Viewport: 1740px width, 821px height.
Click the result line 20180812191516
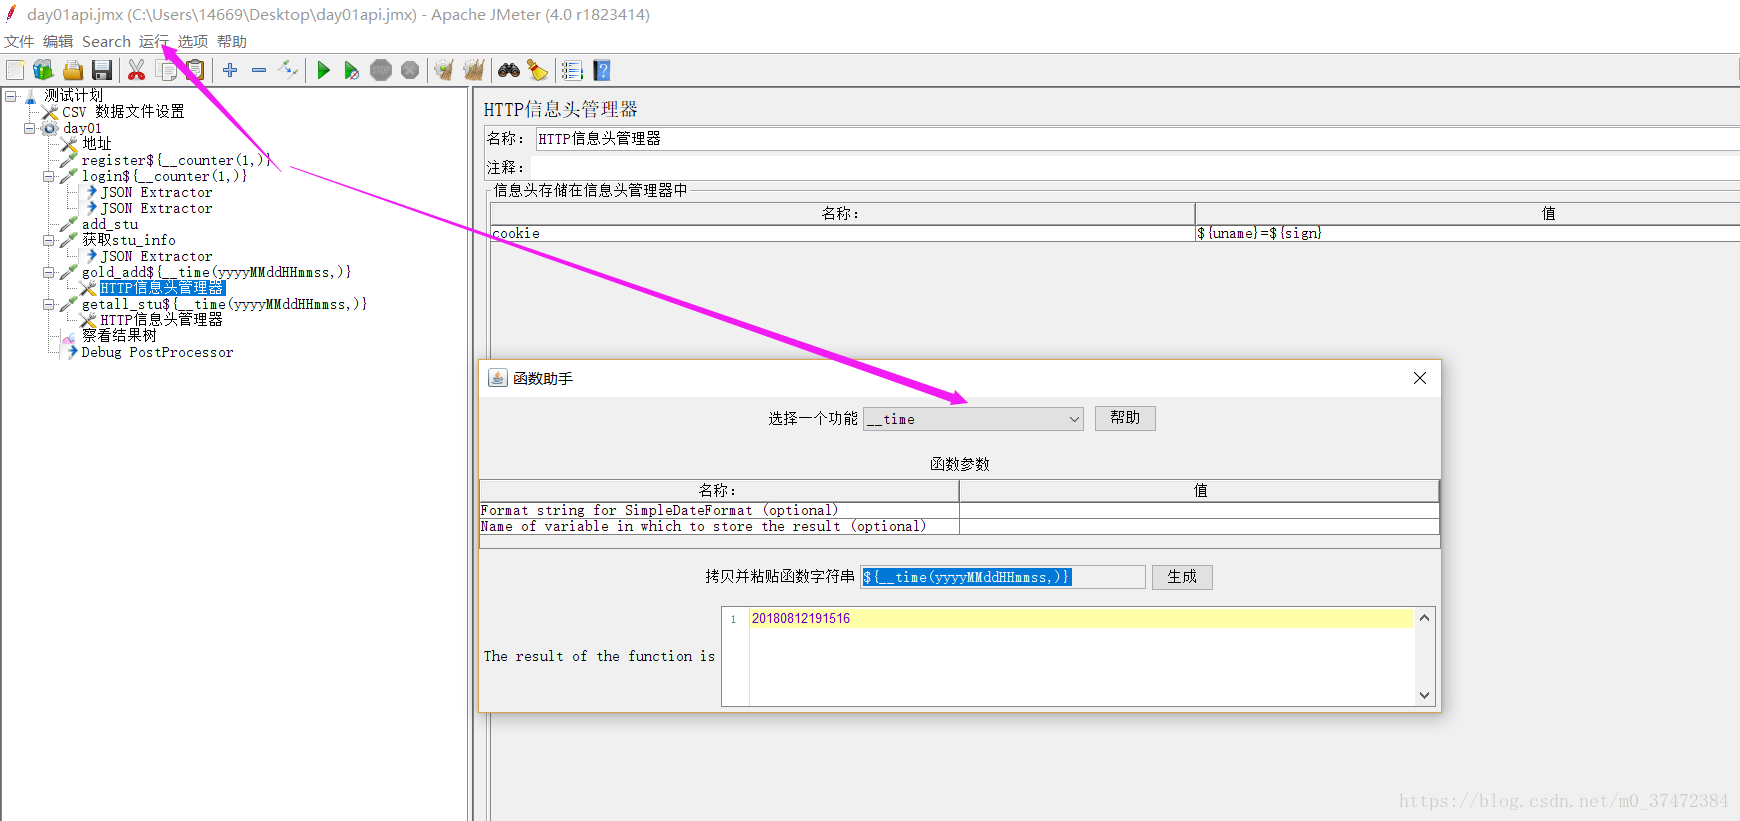[801, 619]
